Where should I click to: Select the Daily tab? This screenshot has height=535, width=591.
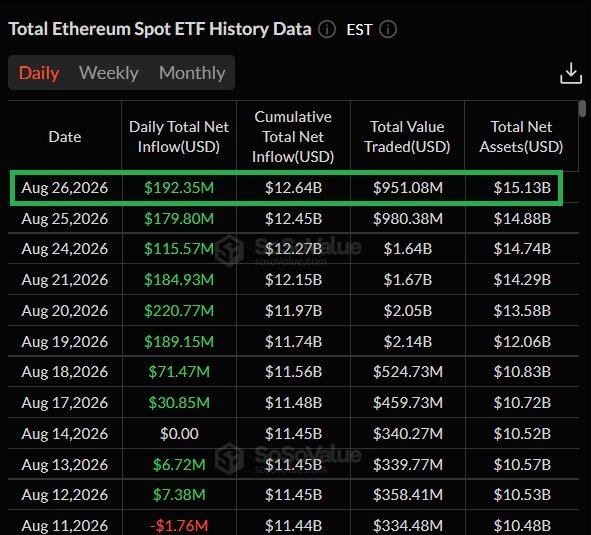click(39, 73)
